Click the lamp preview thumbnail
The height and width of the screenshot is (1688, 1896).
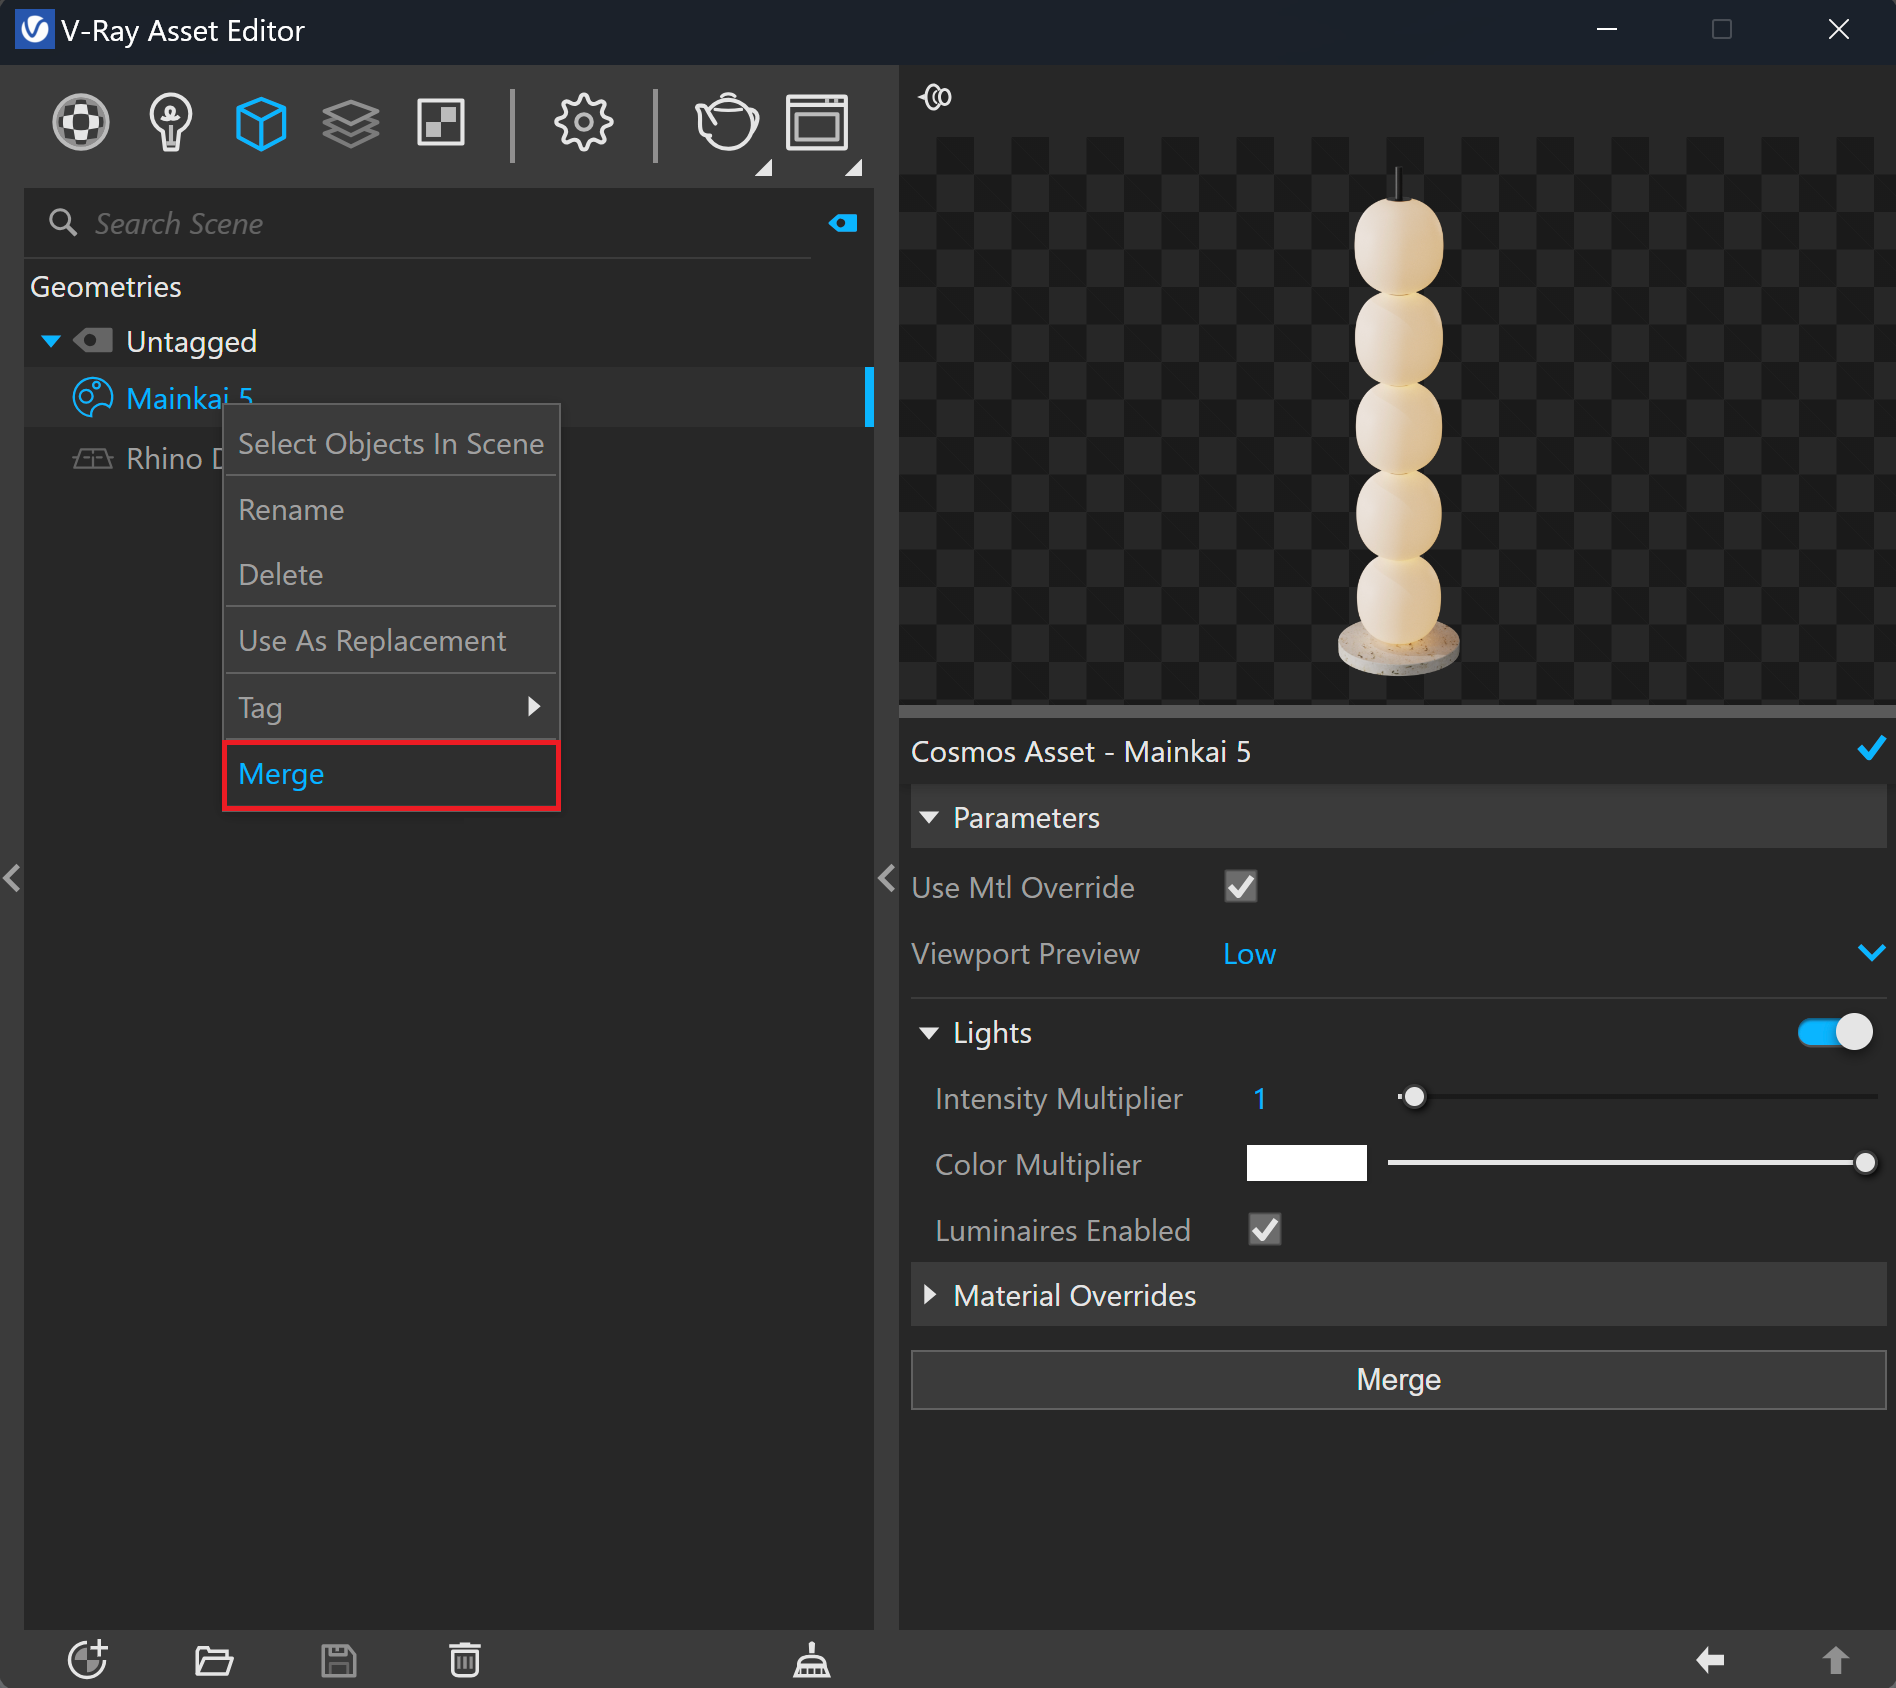coord(1398,420)
